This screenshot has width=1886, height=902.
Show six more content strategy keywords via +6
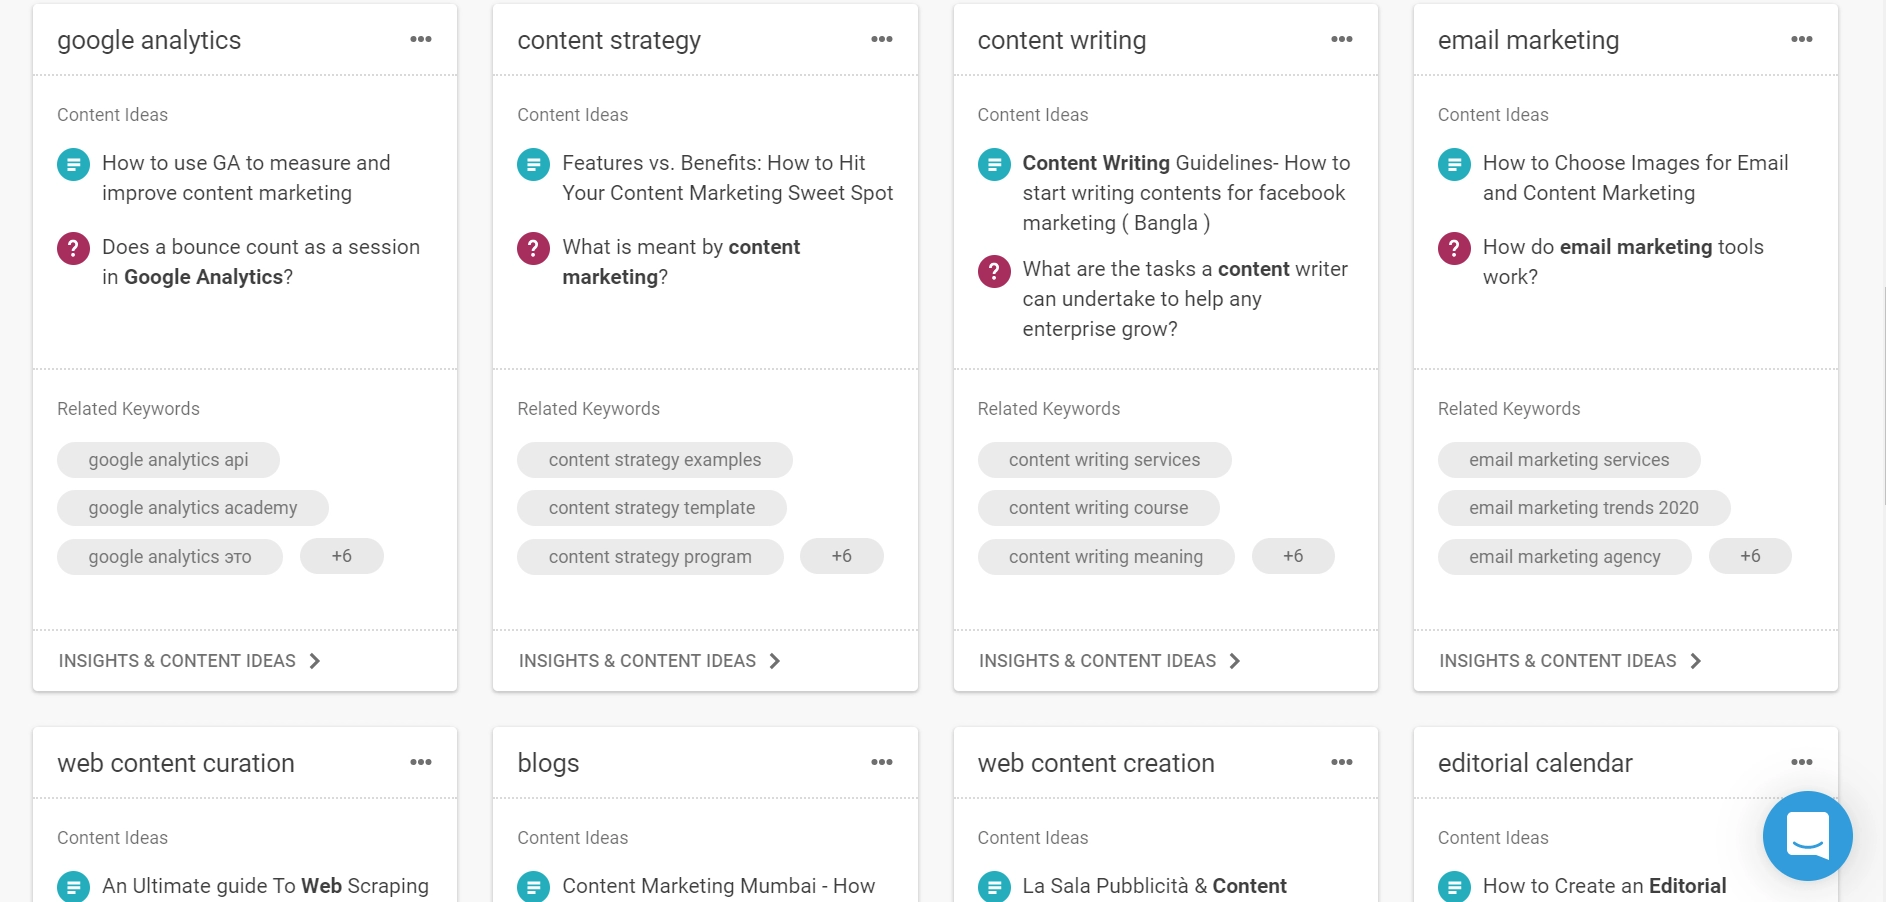point(842,556)
